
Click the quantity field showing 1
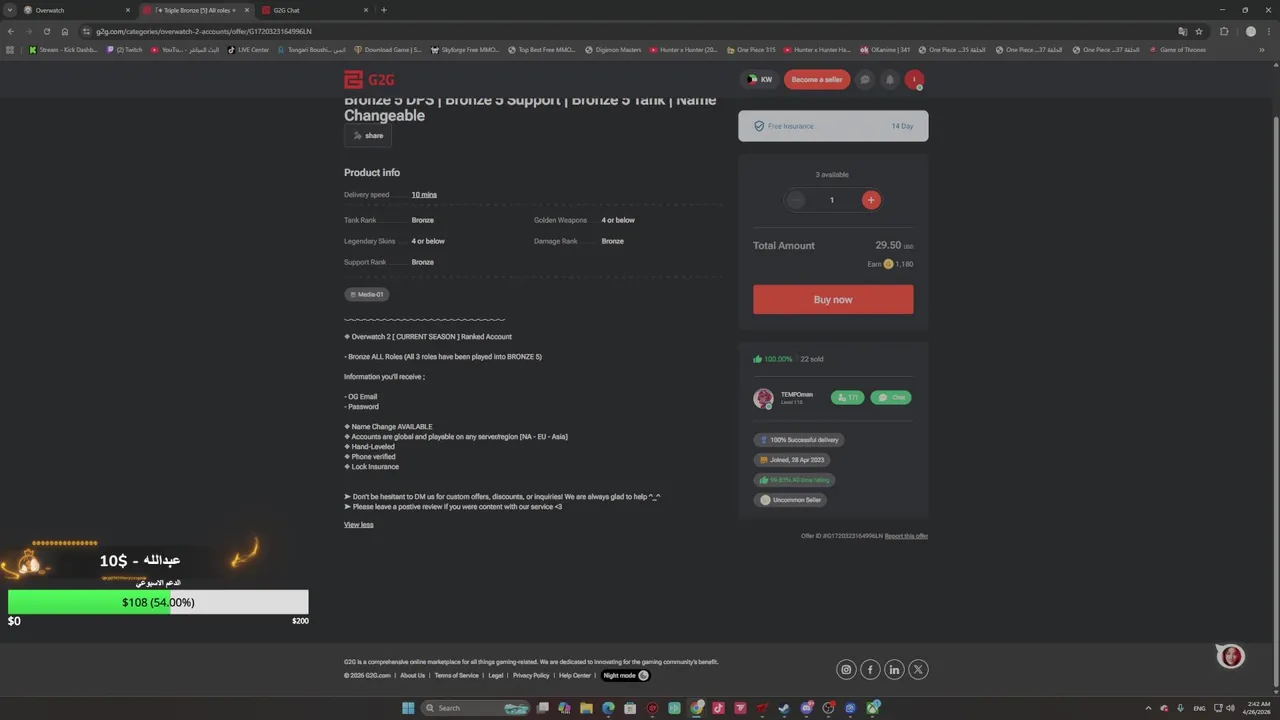[832, 200]
